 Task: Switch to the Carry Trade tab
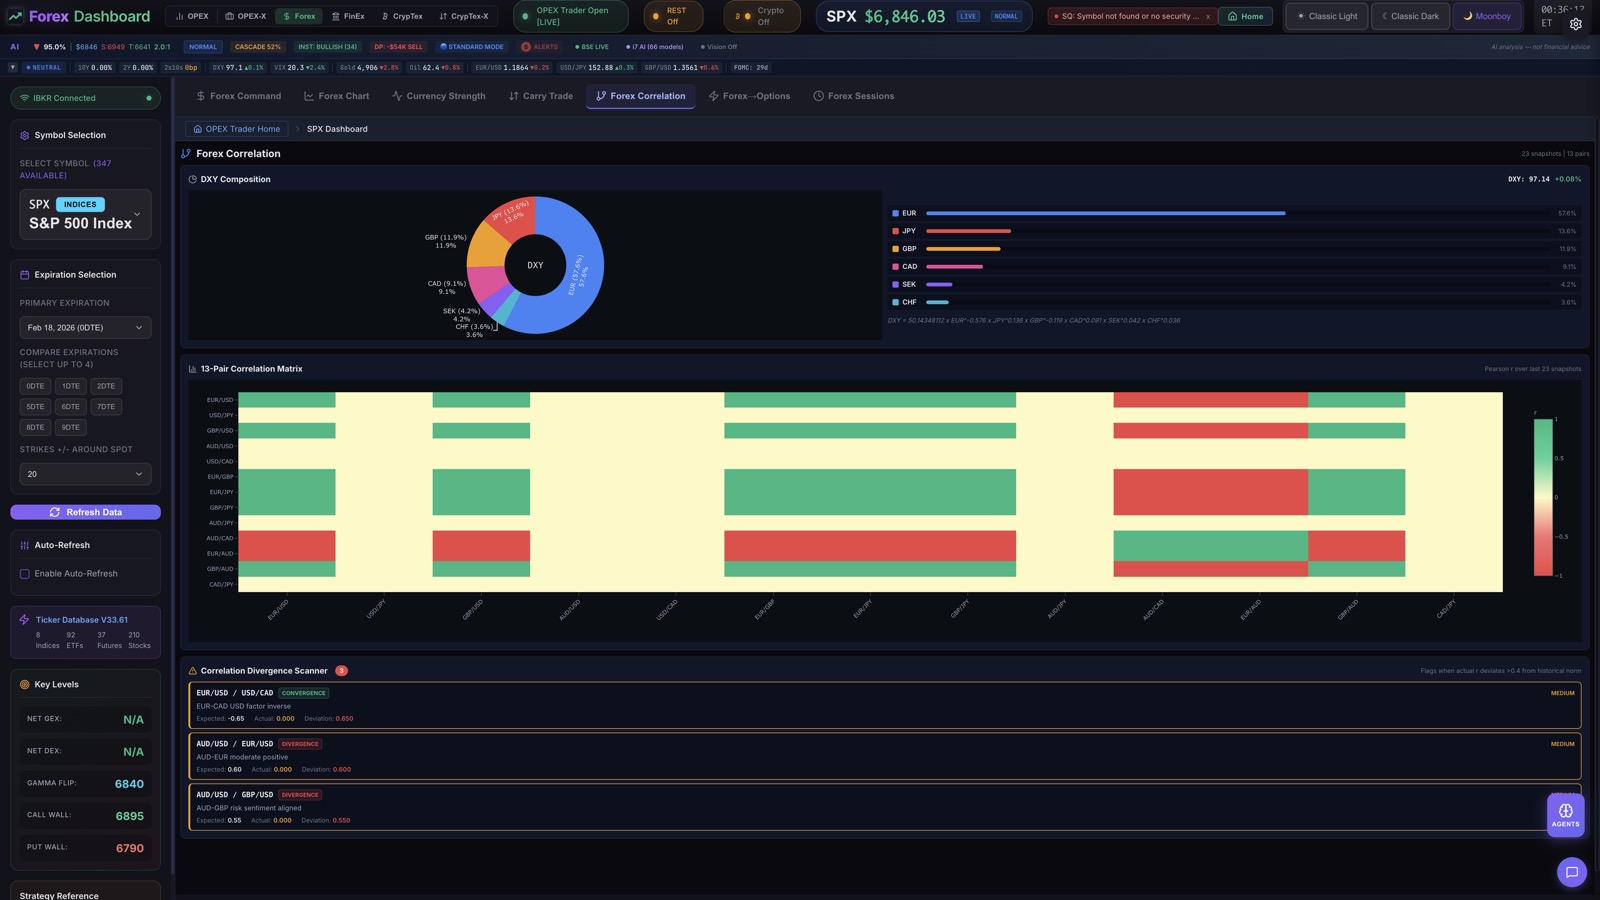click(540, 95)
